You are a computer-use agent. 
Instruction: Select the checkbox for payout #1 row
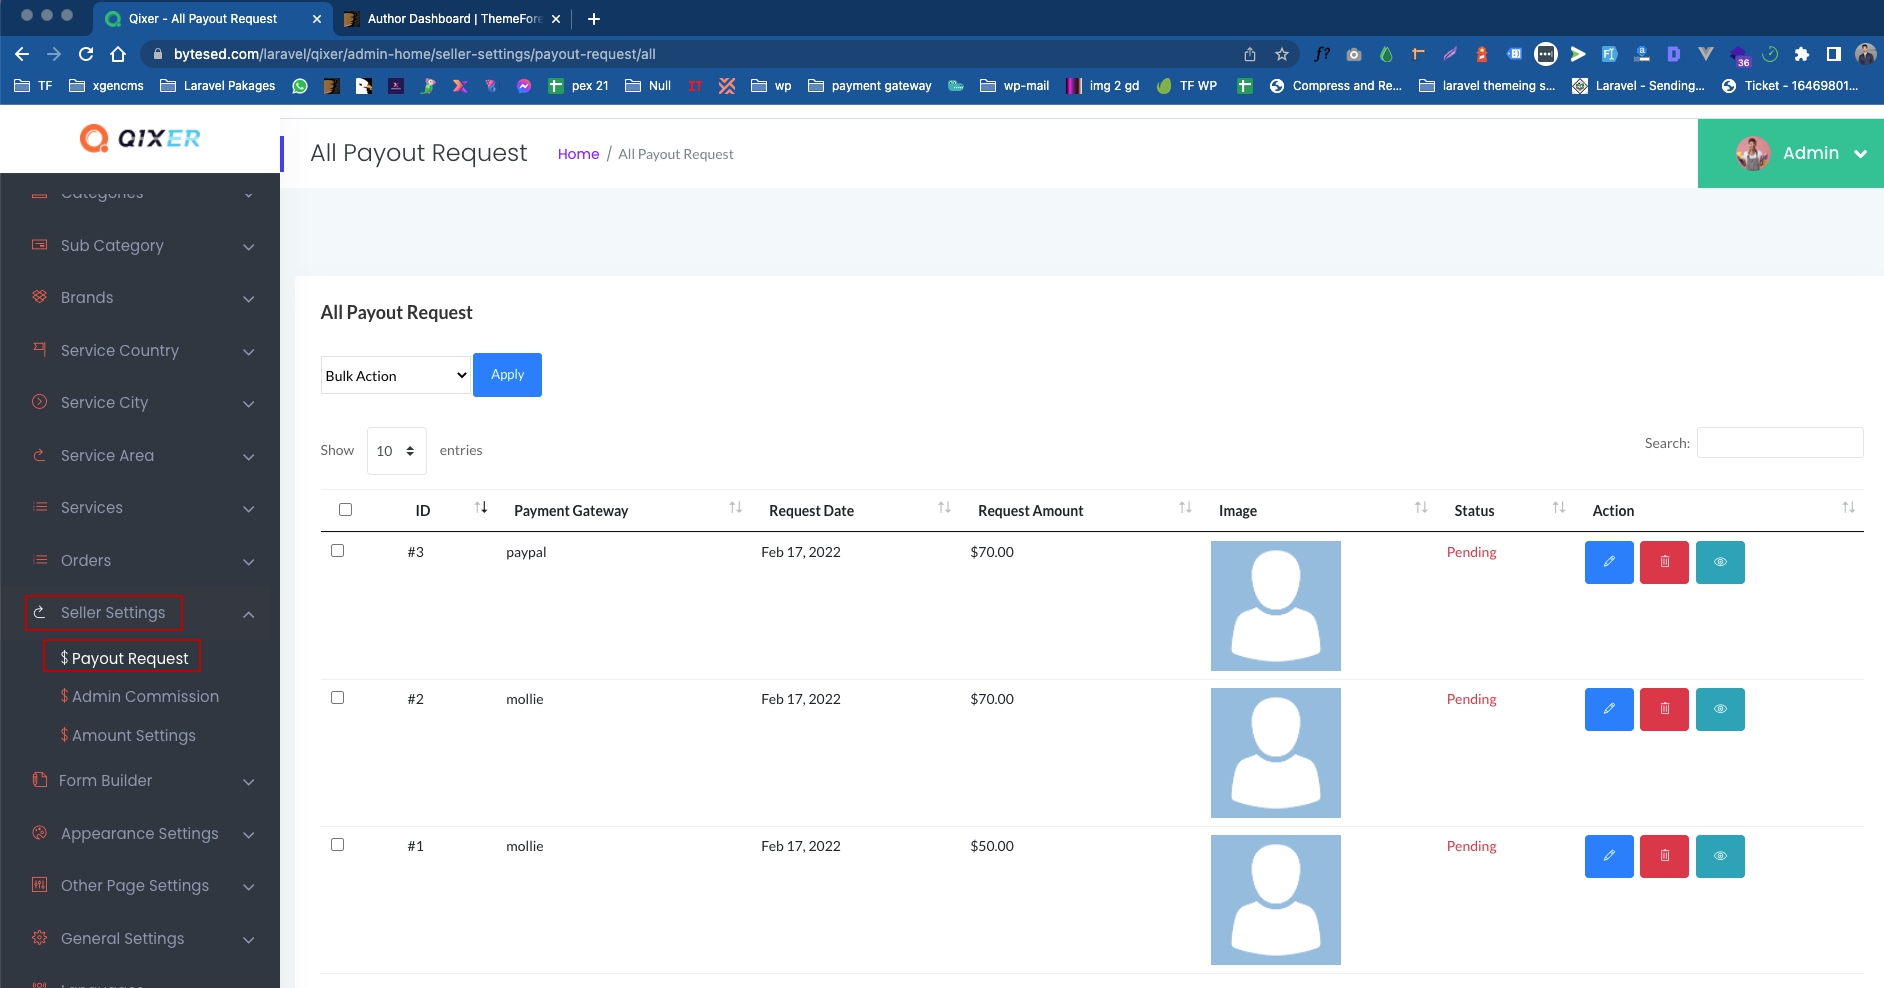coord(337,845)
